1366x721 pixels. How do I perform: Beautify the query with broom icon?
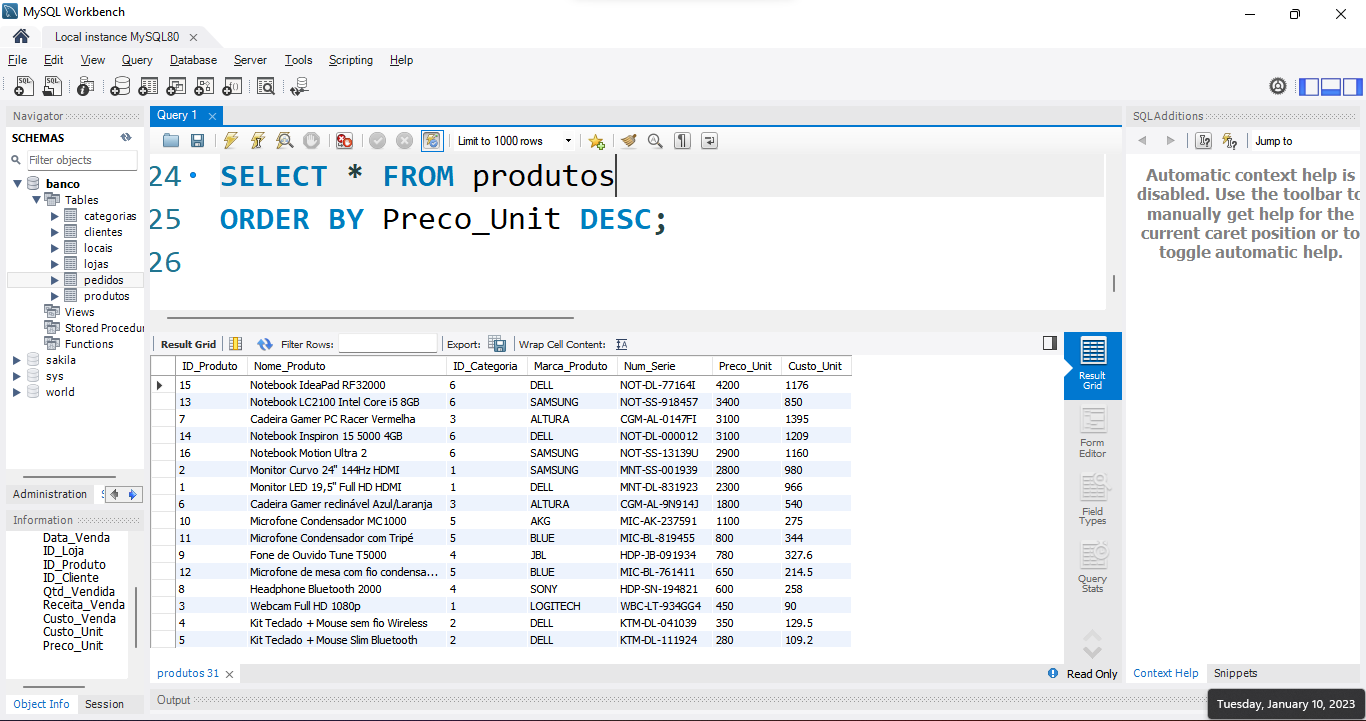(x=628, y=141)
